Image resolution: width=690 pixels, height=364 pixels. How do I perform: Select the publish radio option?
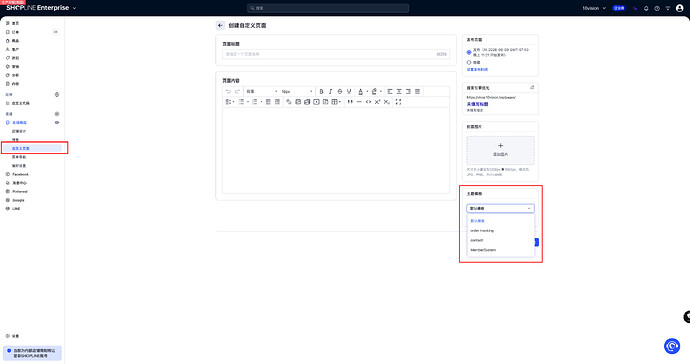point(469,52)
